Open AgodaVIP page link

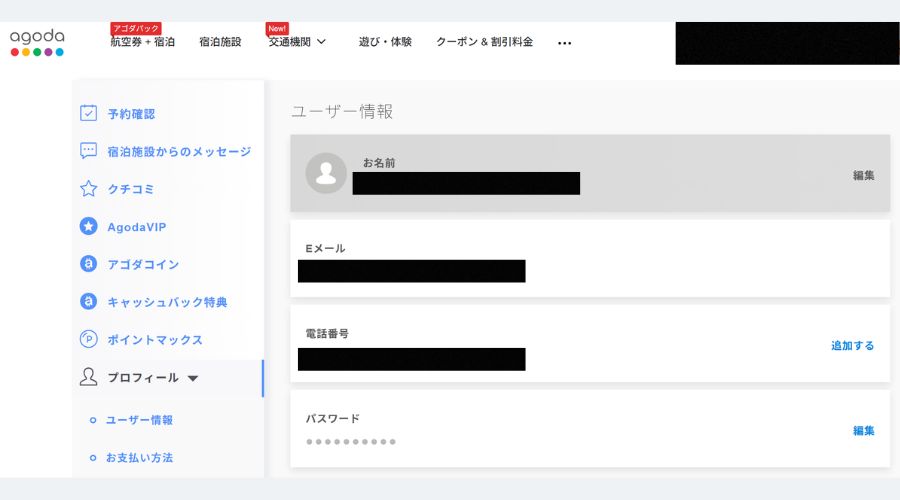(x=137, y=227)
